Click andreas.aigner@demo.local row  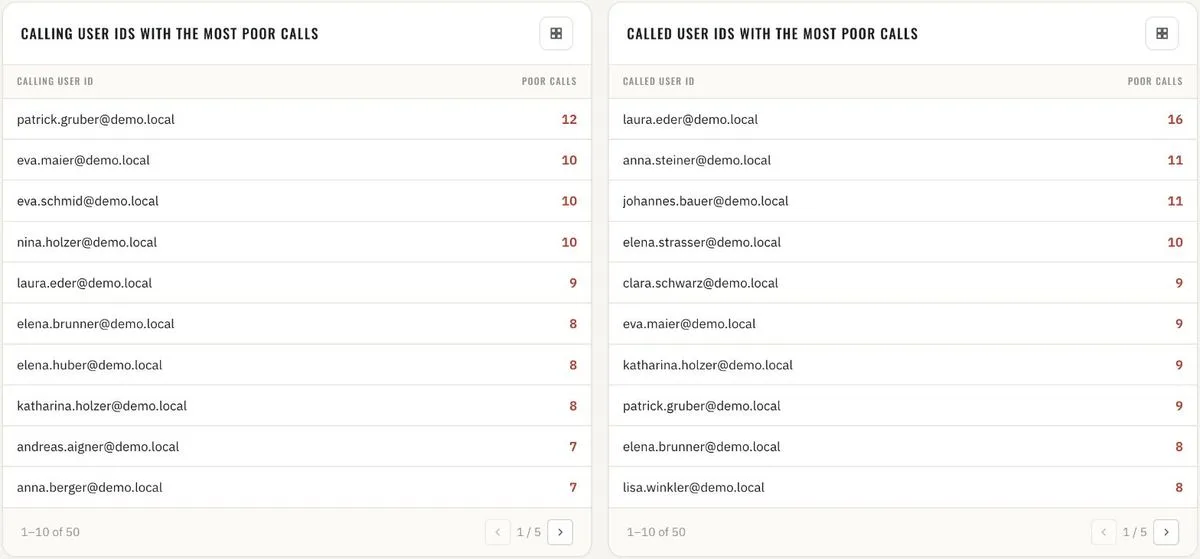[297, 447]
